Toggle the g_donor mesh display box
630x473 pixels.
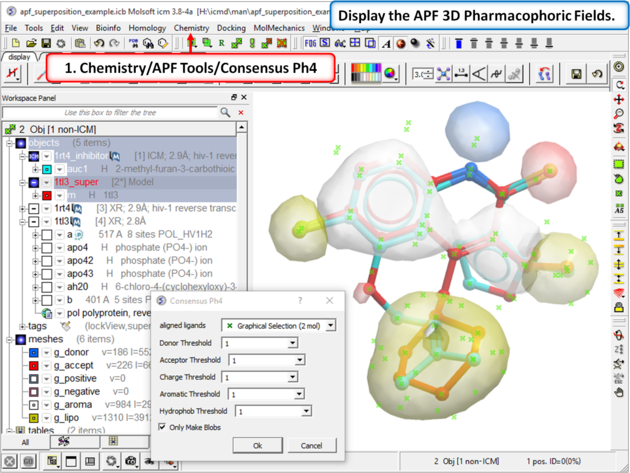pos(33,352)
